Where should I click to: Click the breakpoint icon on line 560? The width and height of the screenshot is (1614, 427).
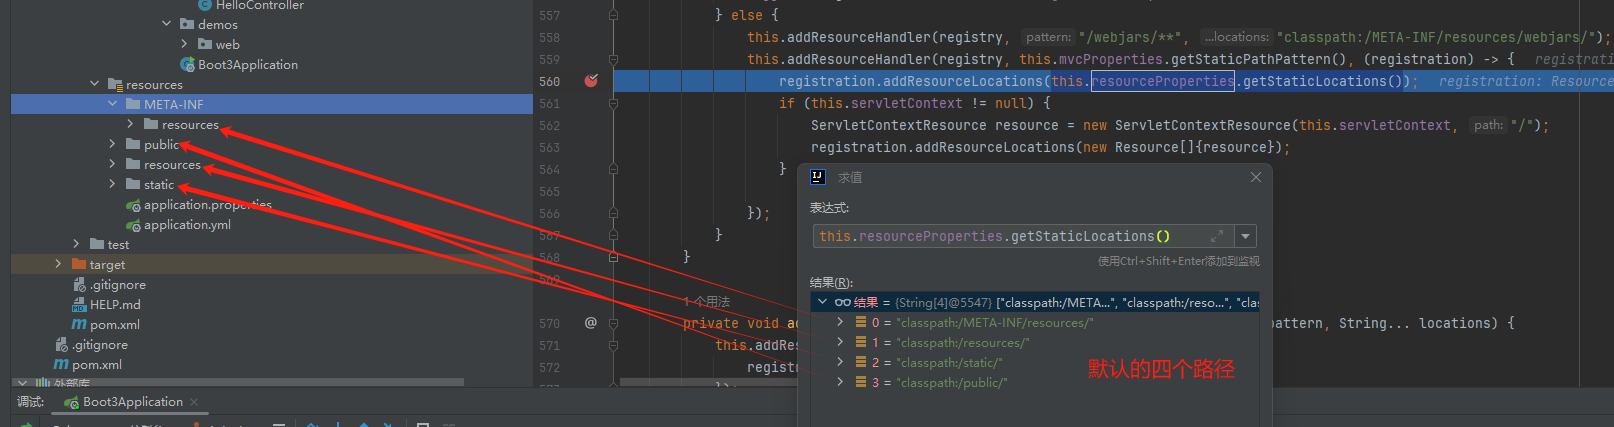point(591,81)
